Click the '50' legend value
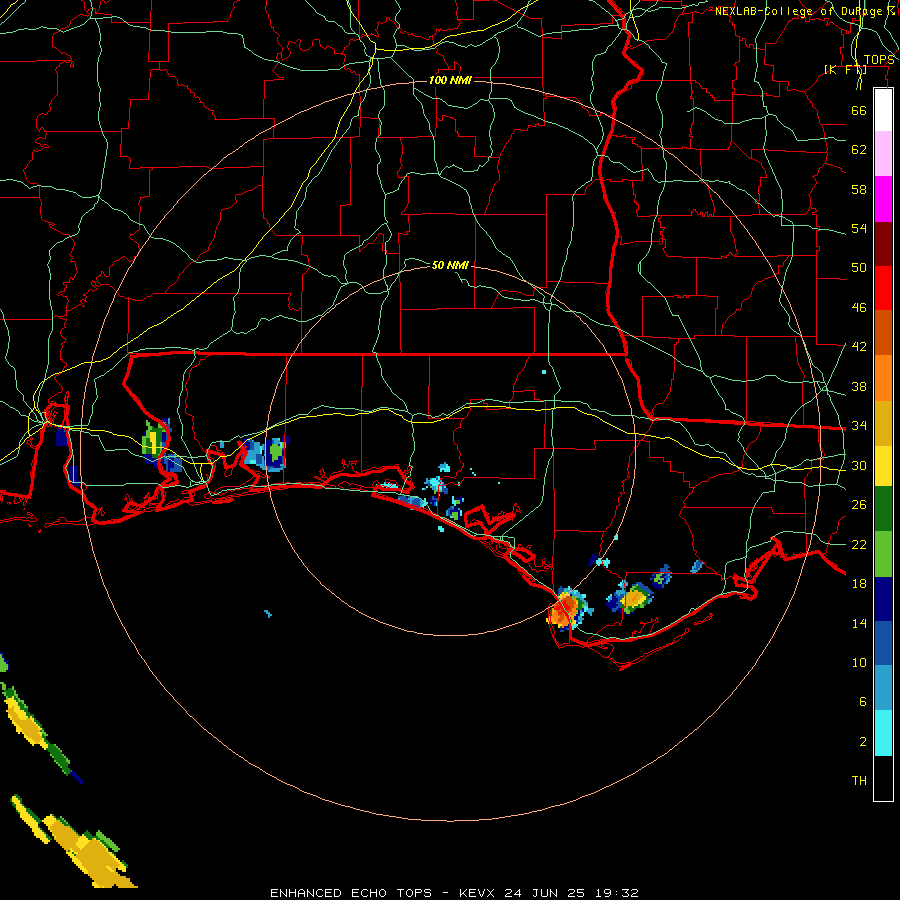 [859, 268]
